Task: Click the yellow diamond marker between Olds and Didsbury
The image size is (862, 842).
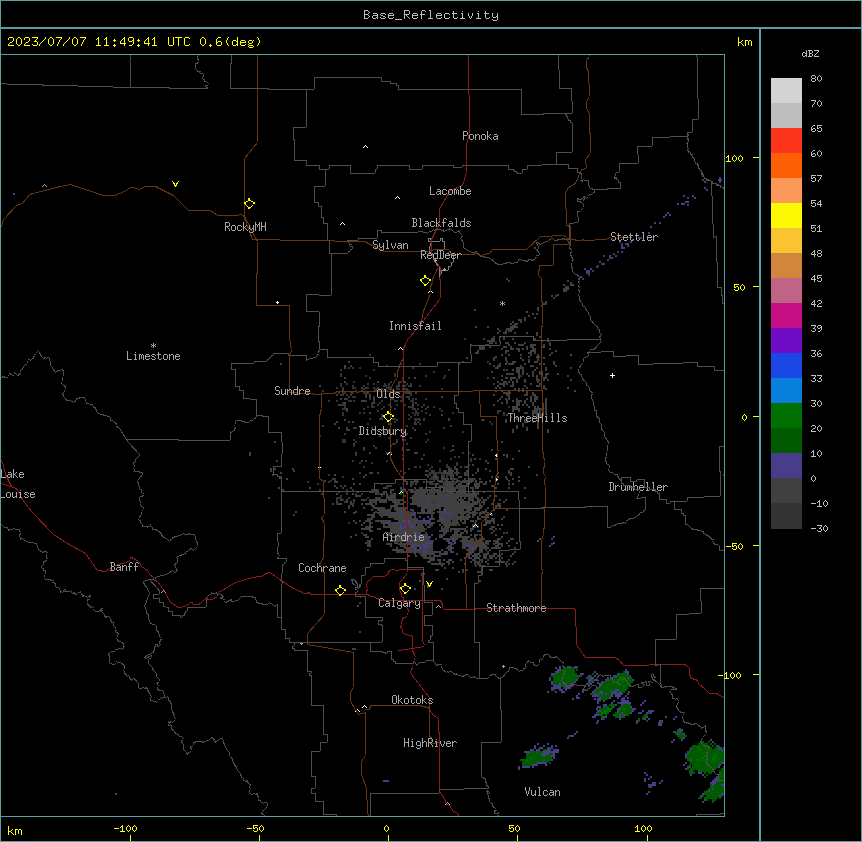Action: pyautogui.click(x=388, y=417)
